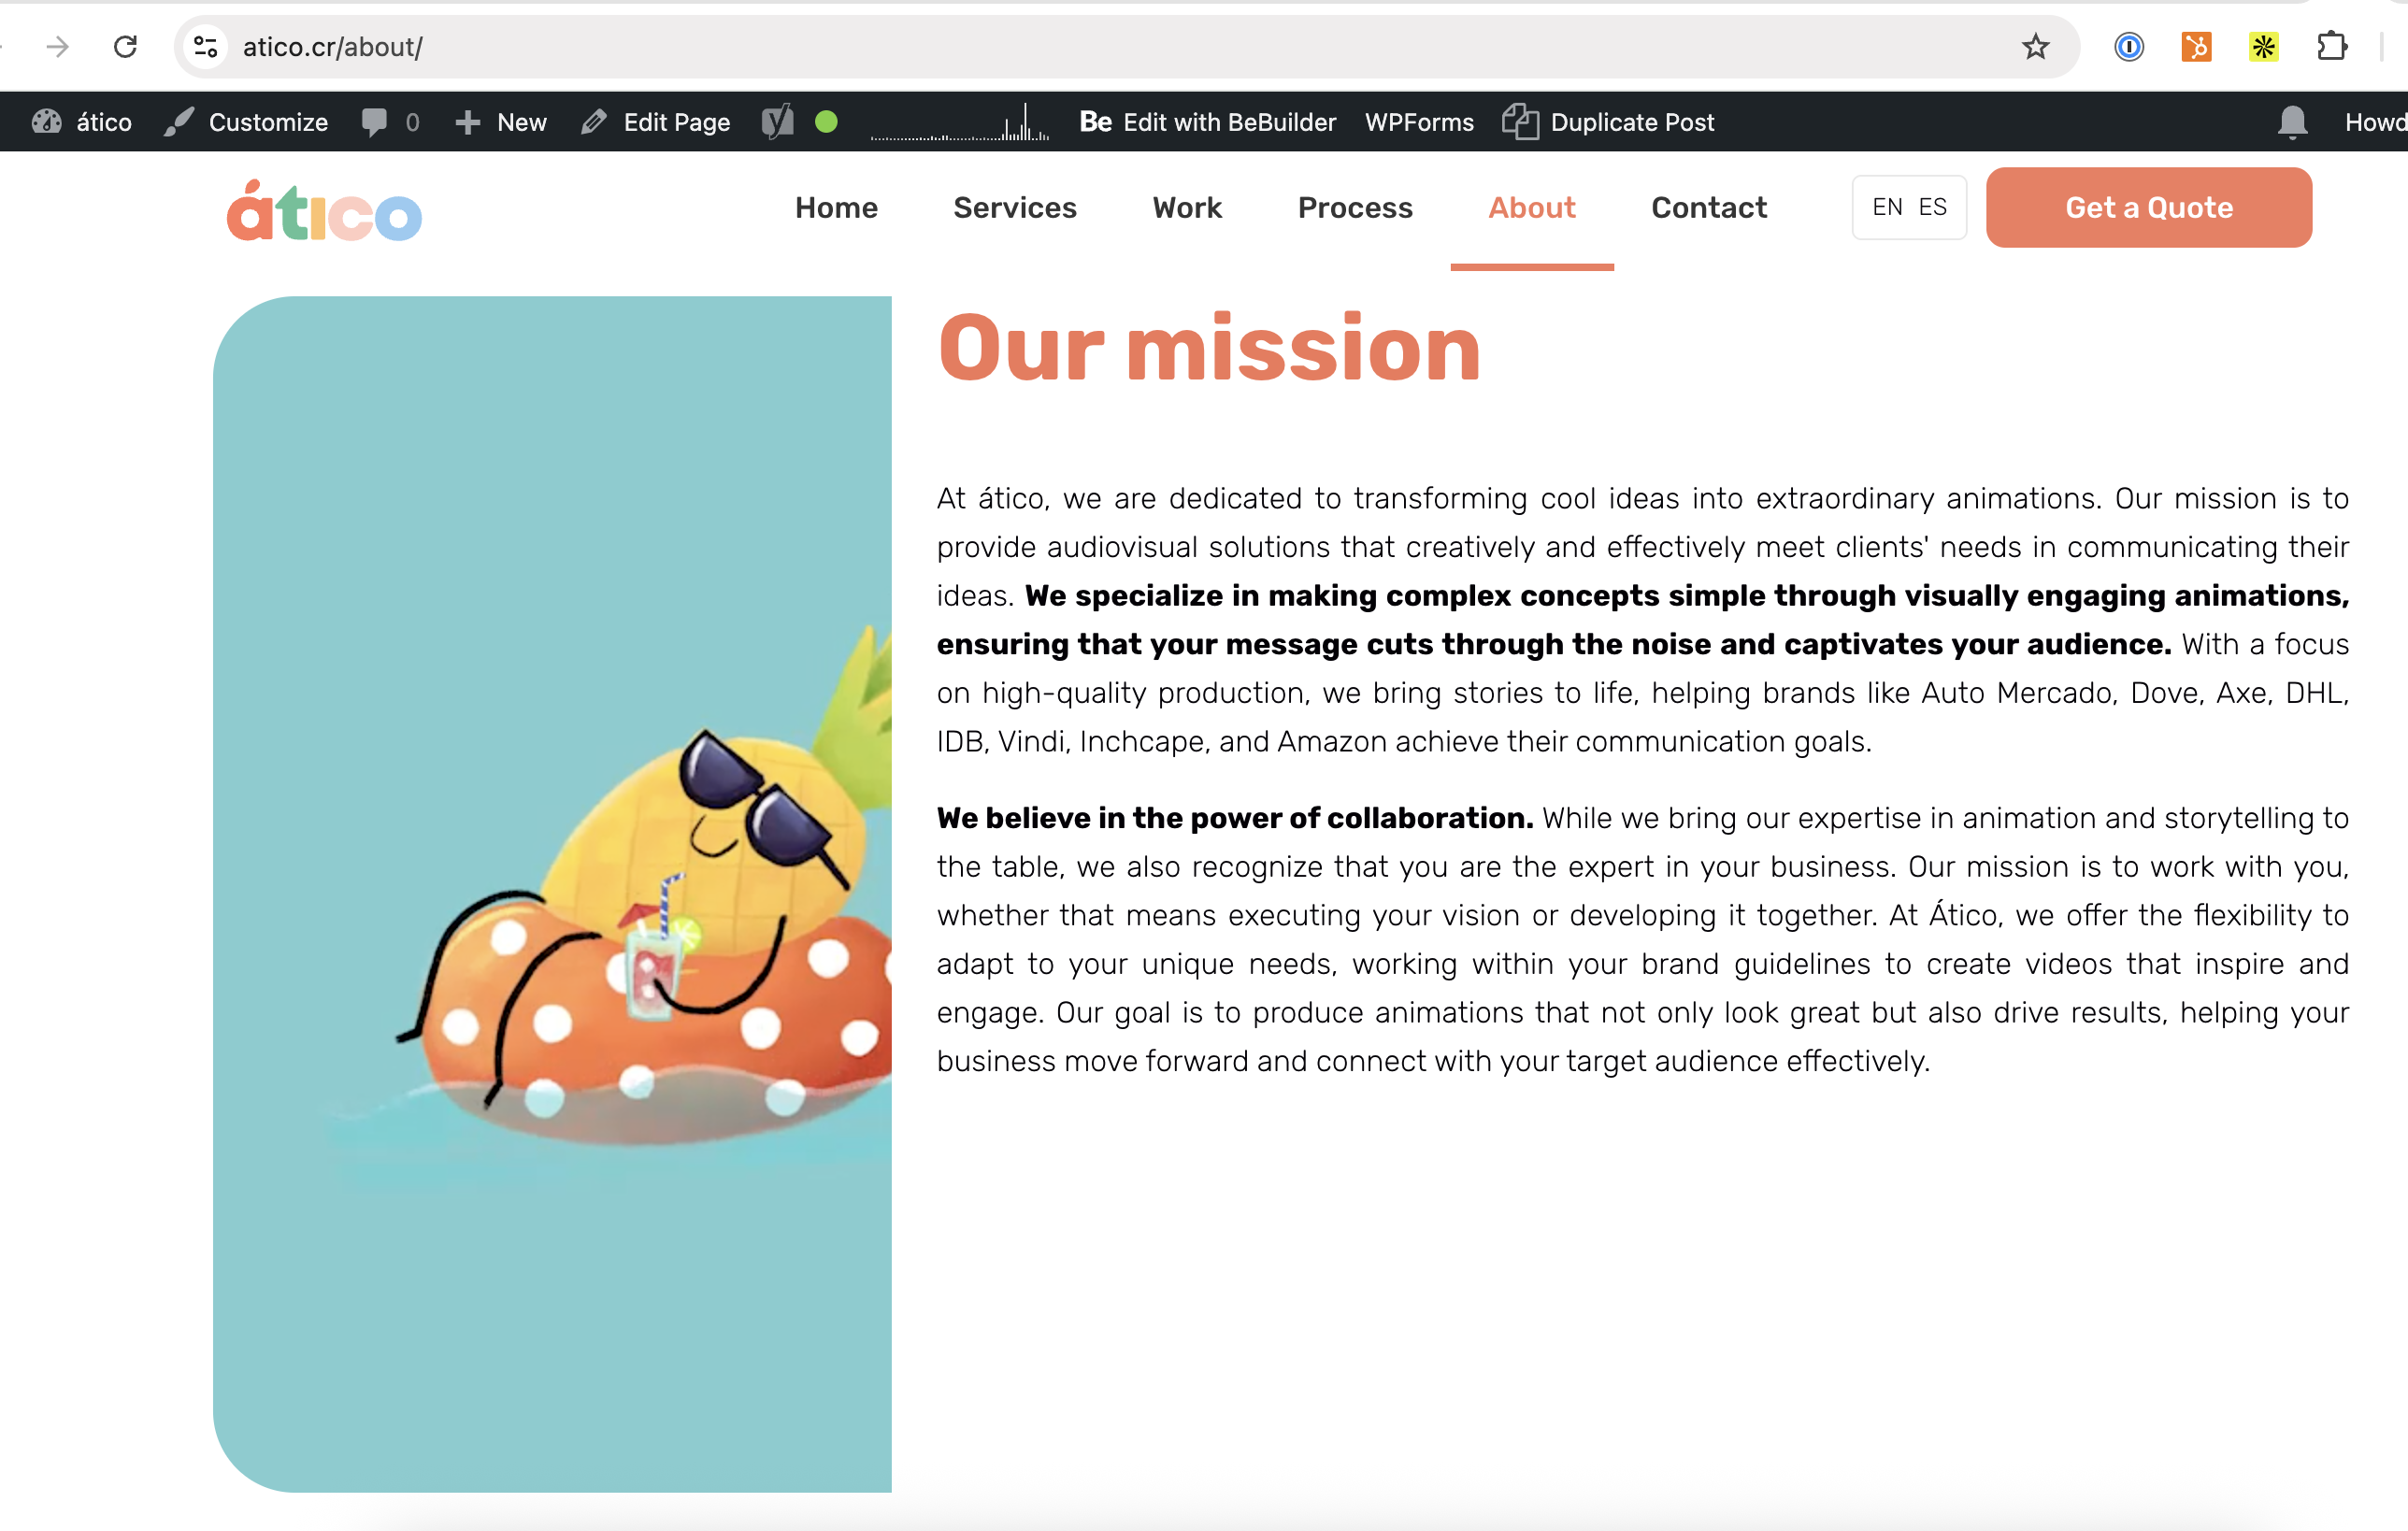Open the site information icon in address bar

tap(206, 47)
